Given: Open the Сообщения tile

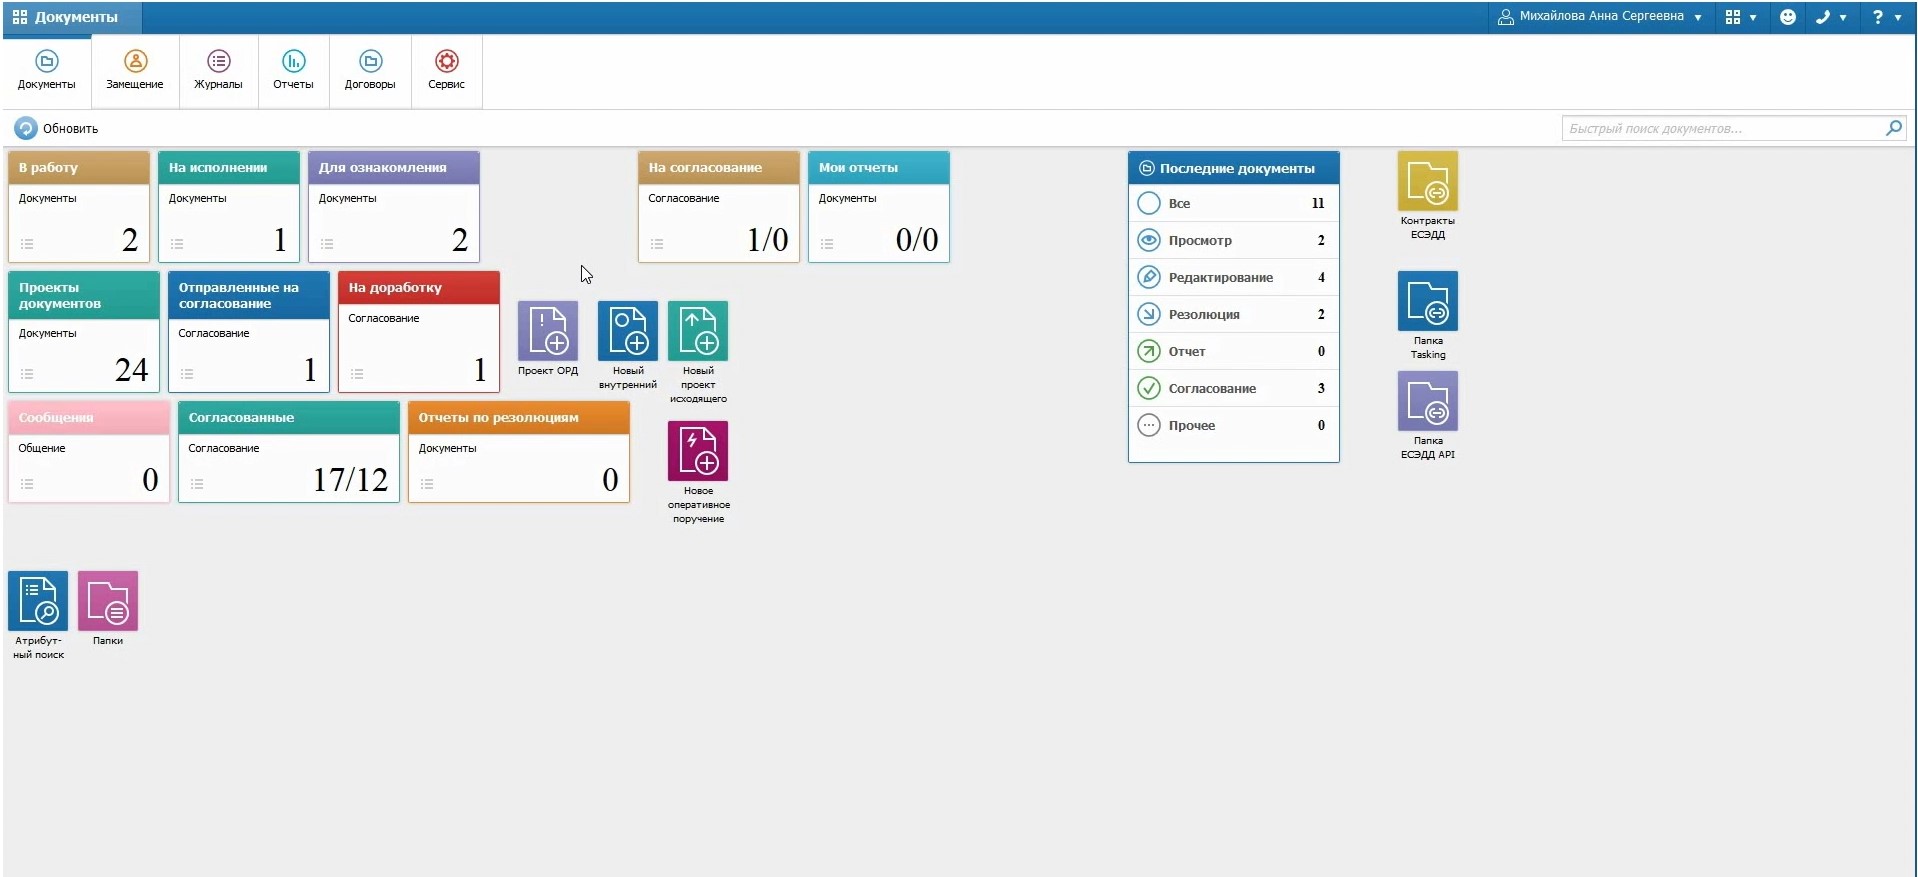Looking at the screenshot, I should click(x=89, y=452).
